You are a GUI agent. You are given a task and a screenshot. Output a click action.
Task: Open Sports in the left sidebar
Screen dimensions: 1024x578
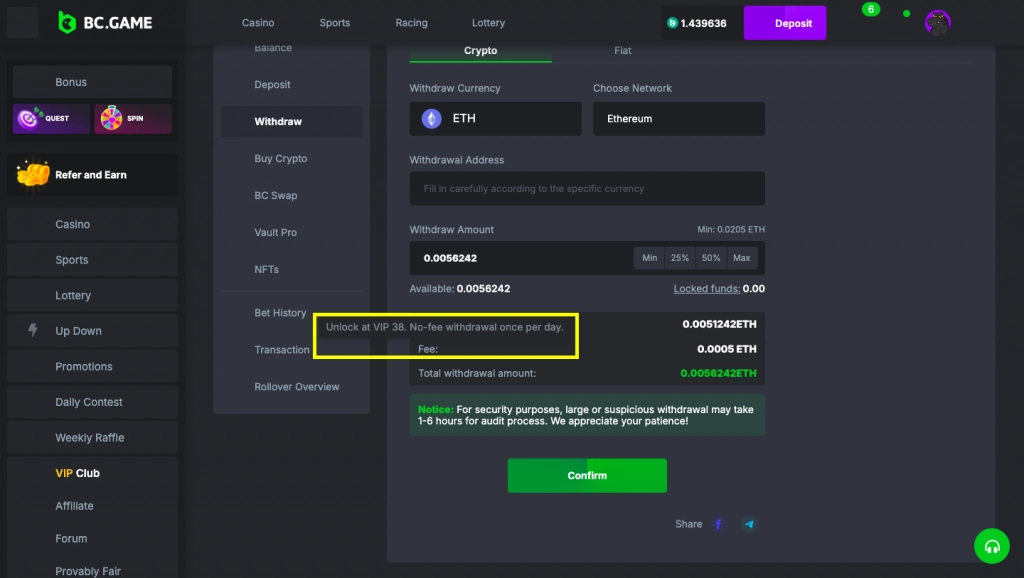pos(92,259)
